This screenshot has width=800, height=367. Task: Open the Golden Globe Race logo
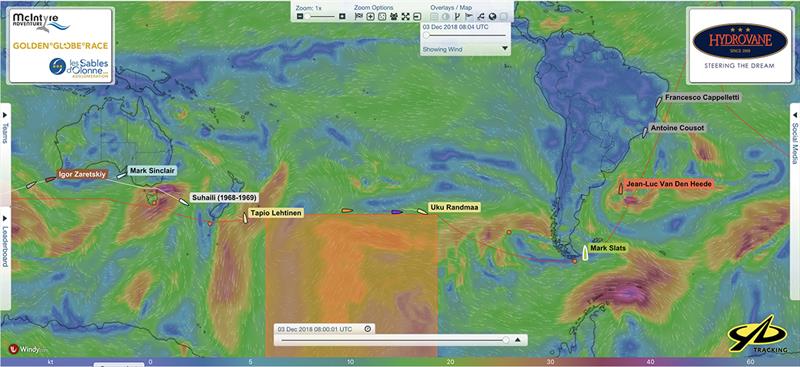[60, 45]
